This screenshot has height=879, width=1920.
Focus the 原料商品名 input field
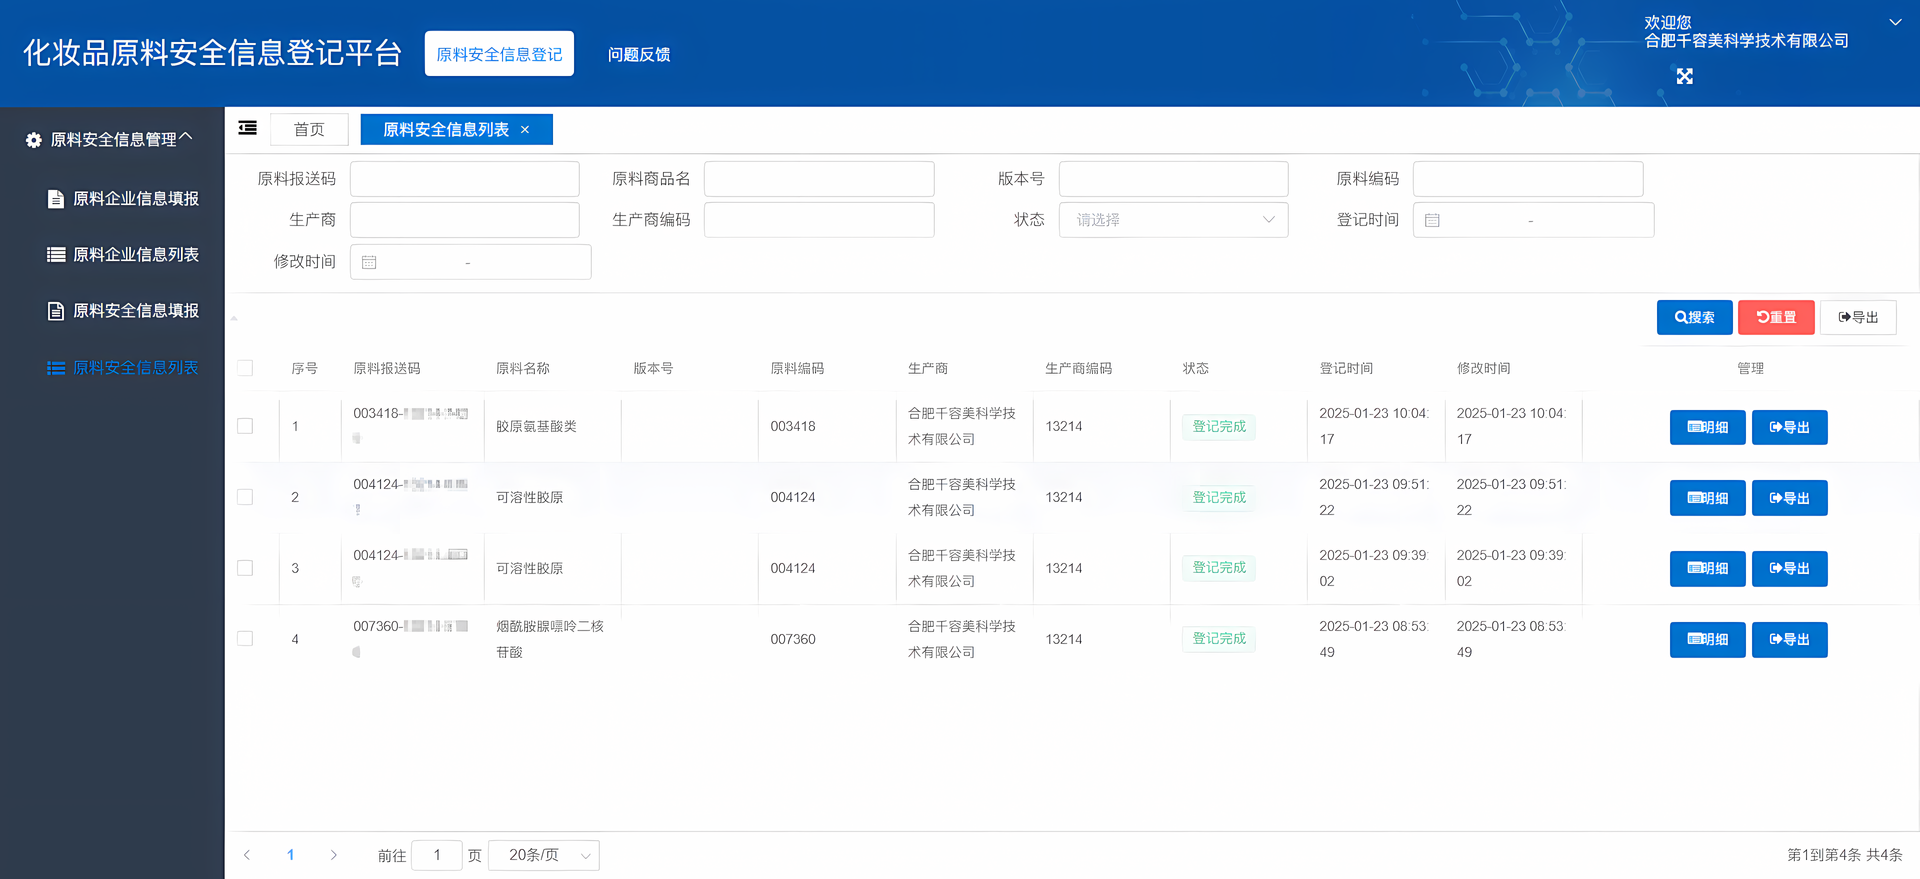coord(819,179)
